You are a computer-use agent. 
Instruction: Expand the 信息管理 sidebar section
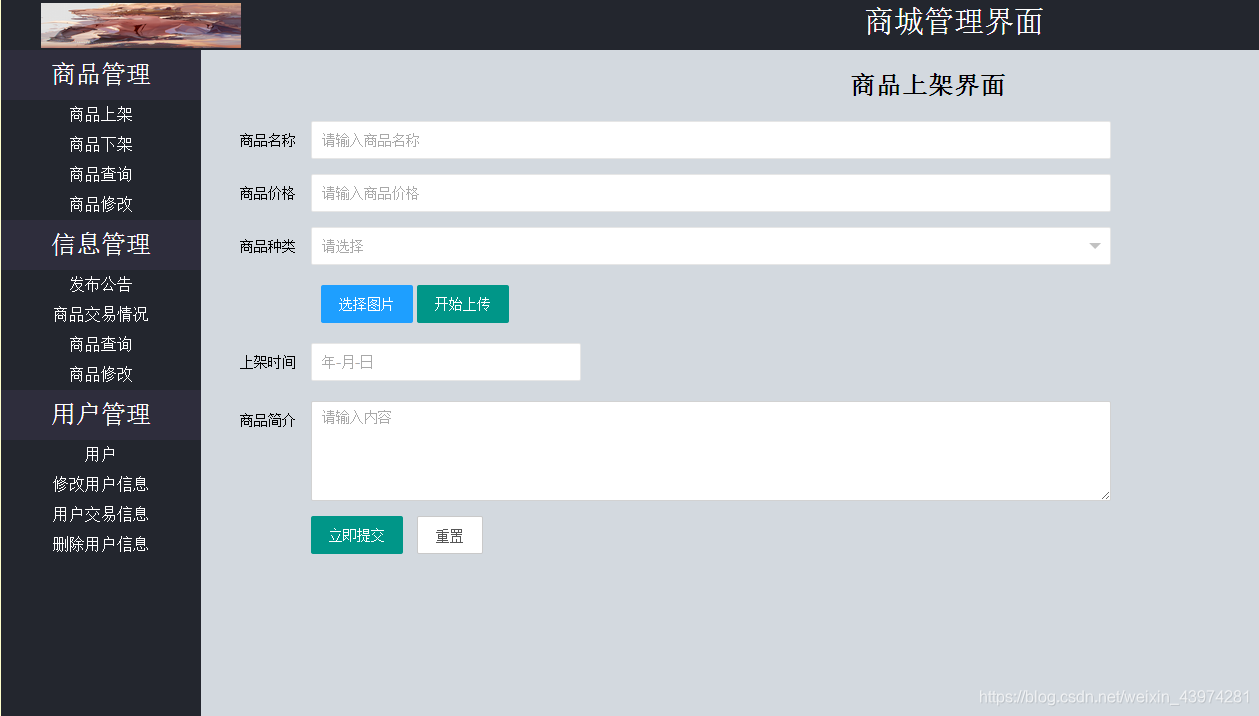pos(101,245)
